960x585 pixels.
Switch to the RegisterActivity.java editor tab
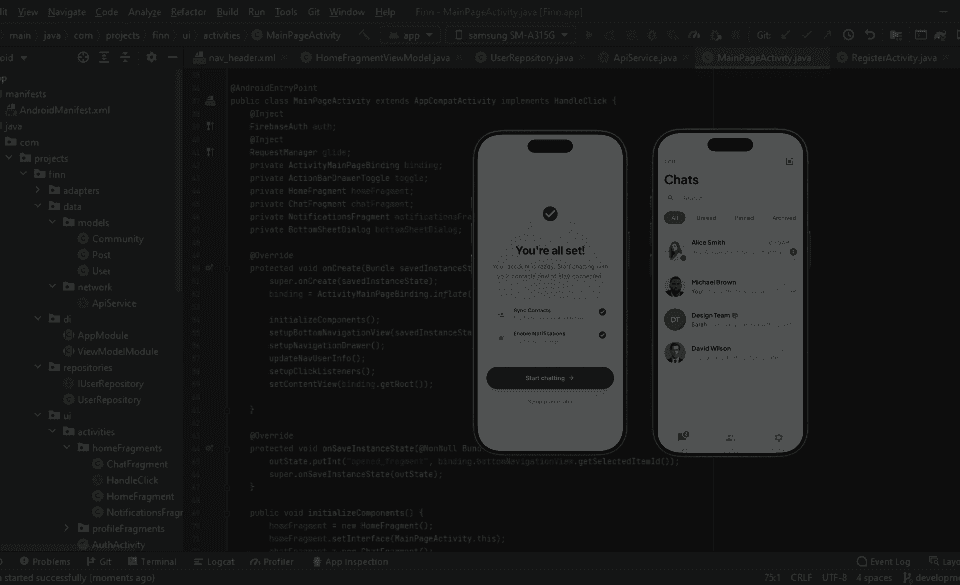893,57
